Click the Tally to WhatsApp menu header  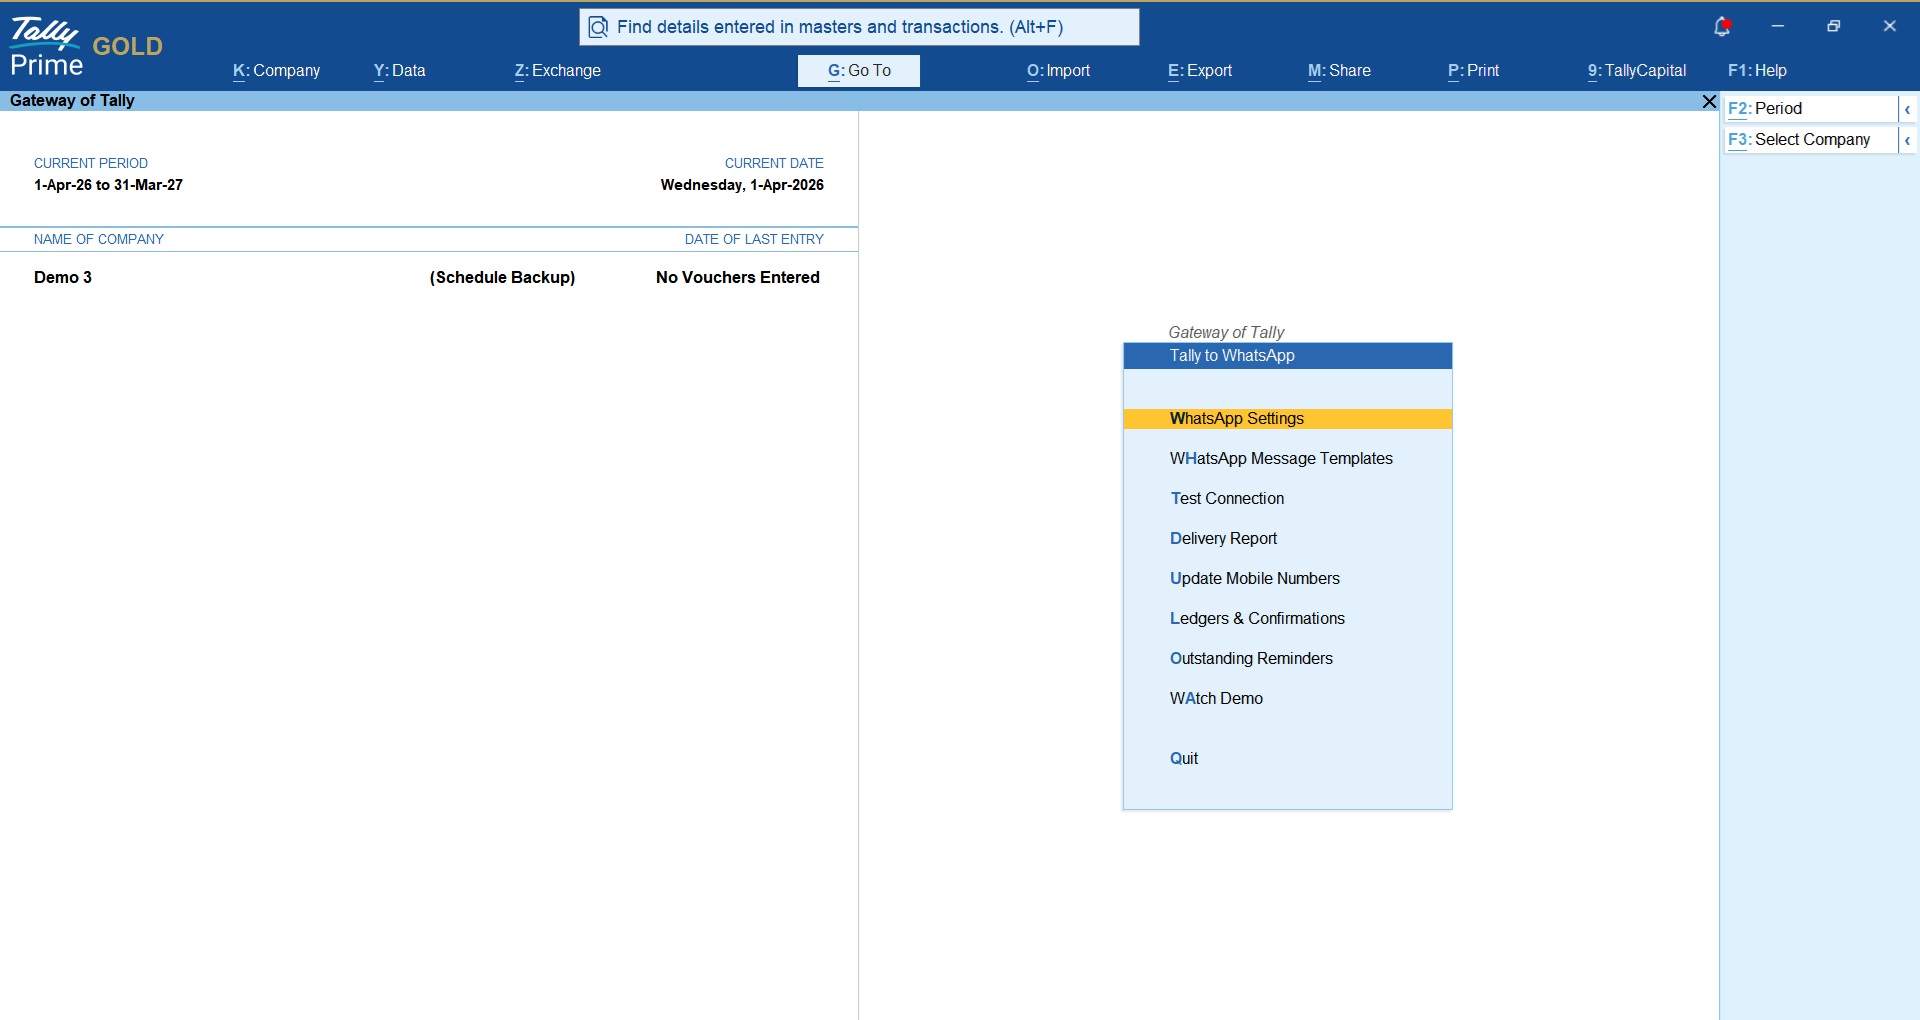(1287, 356)
